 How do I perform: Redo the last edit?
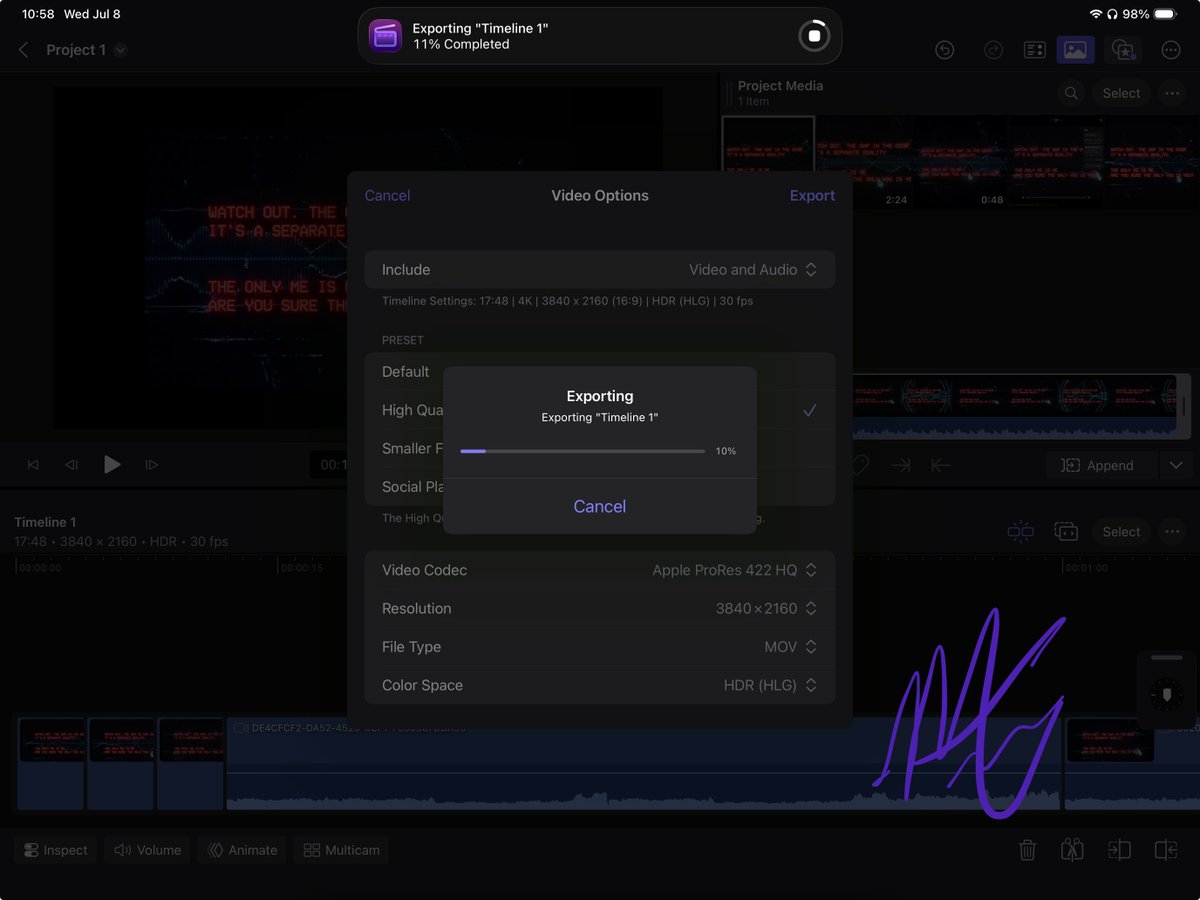[x=993, y=50]
